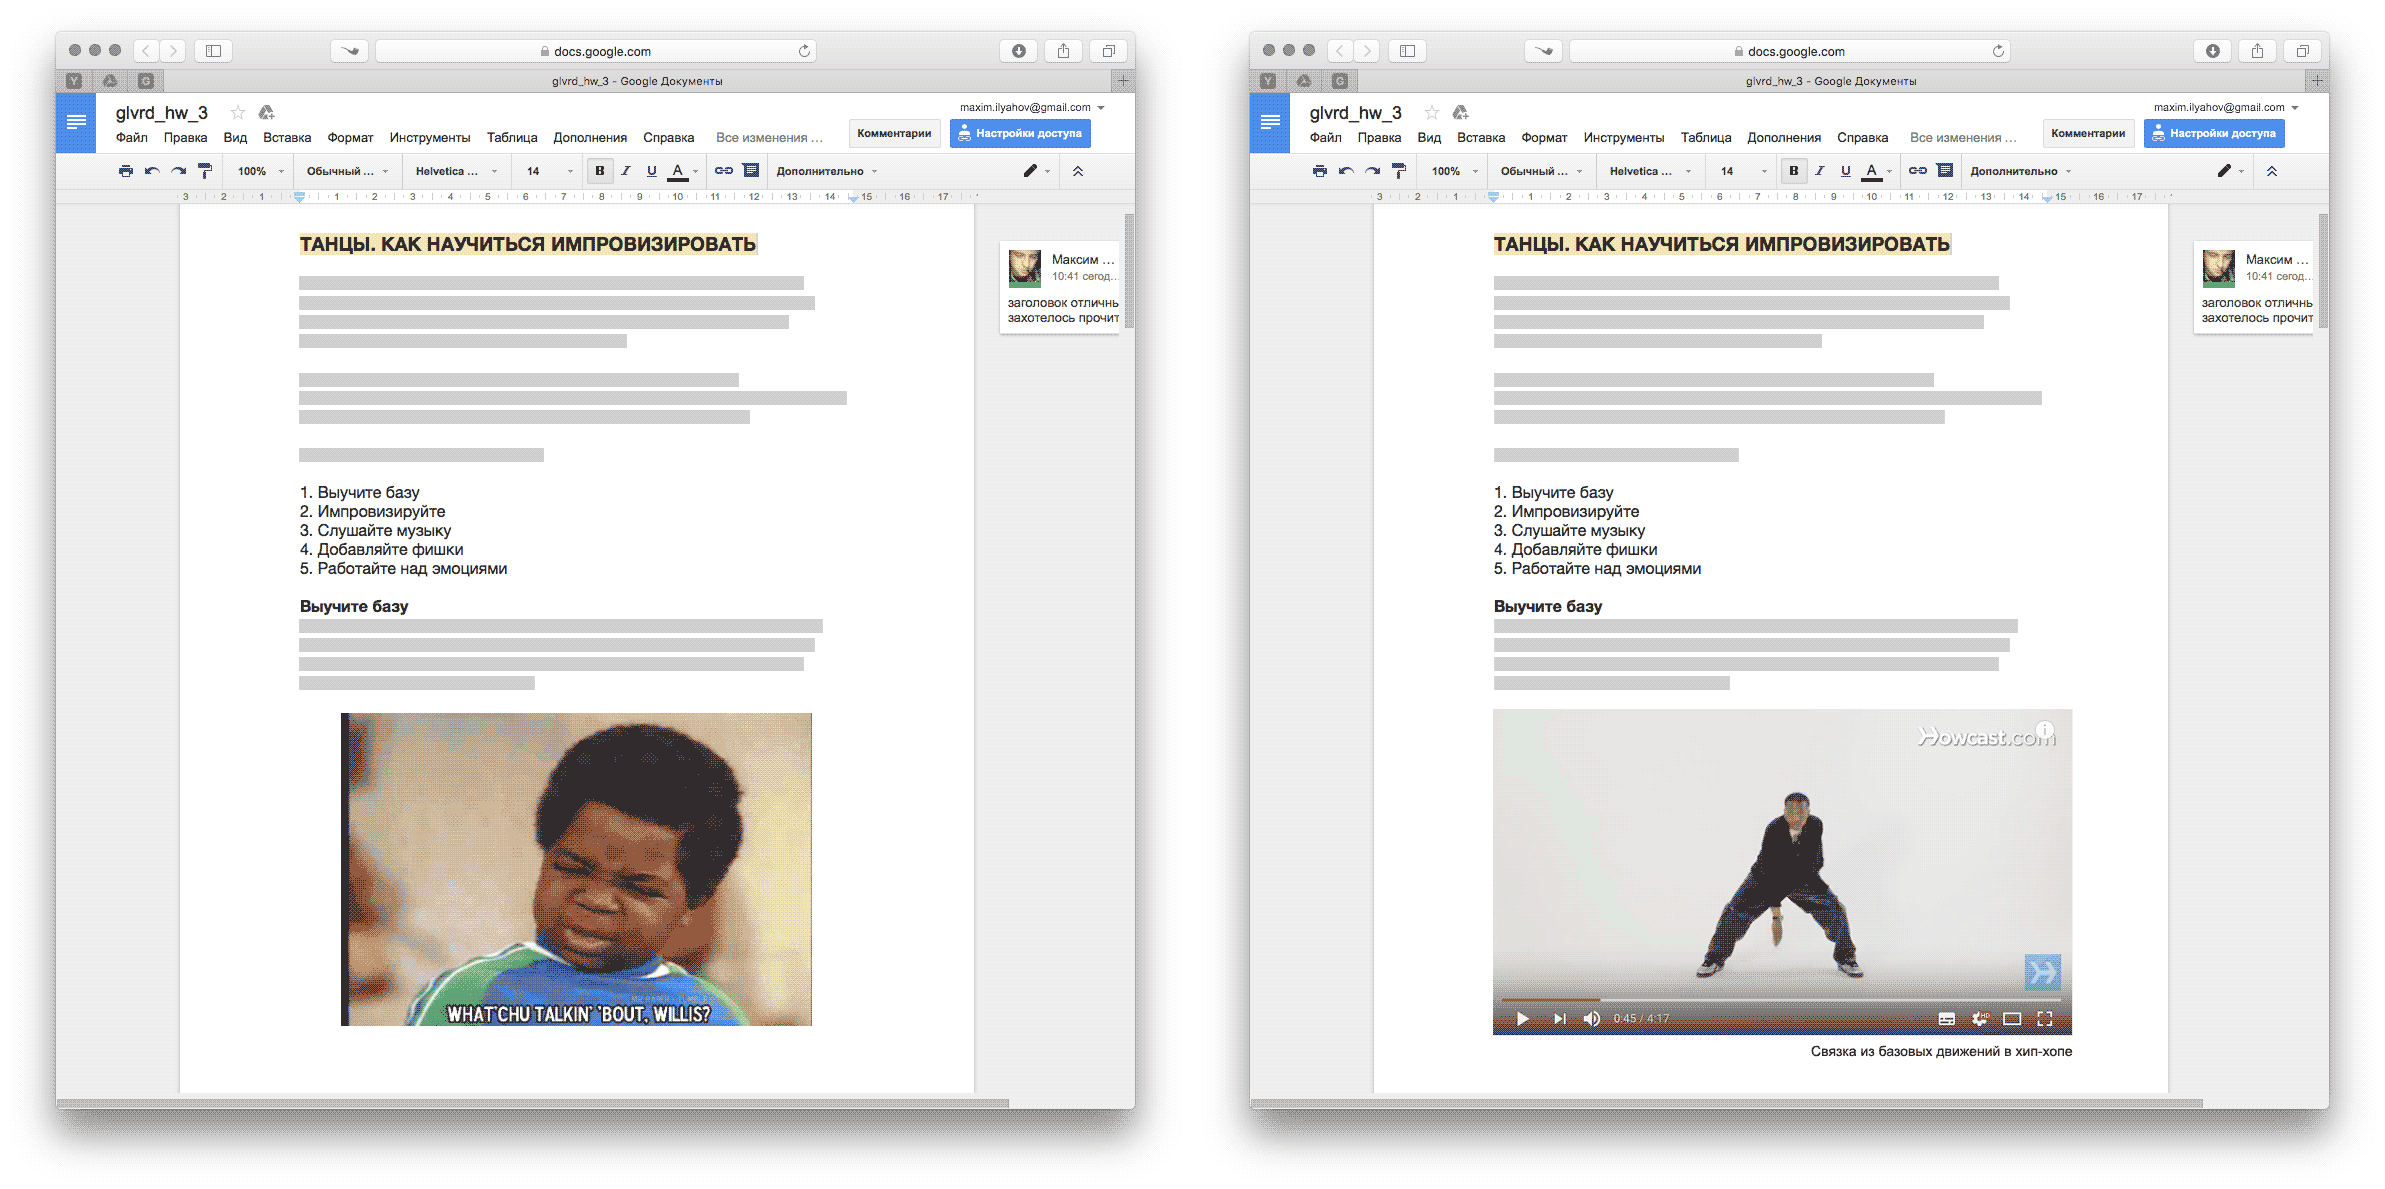
Task: Click Настройки доступа button in left window
Action: coord(1020,133)
